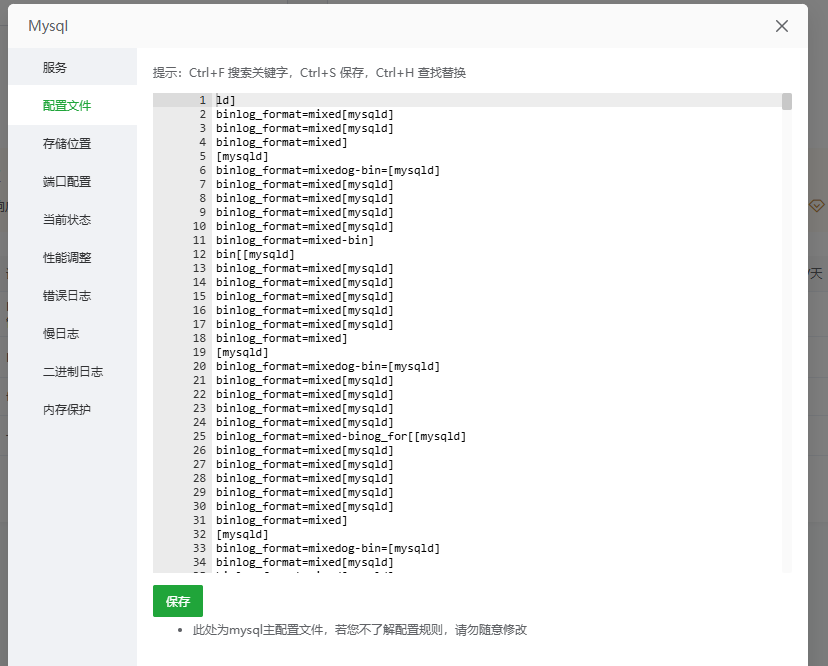Go to the 当前状态 tab

click(72, 220)
